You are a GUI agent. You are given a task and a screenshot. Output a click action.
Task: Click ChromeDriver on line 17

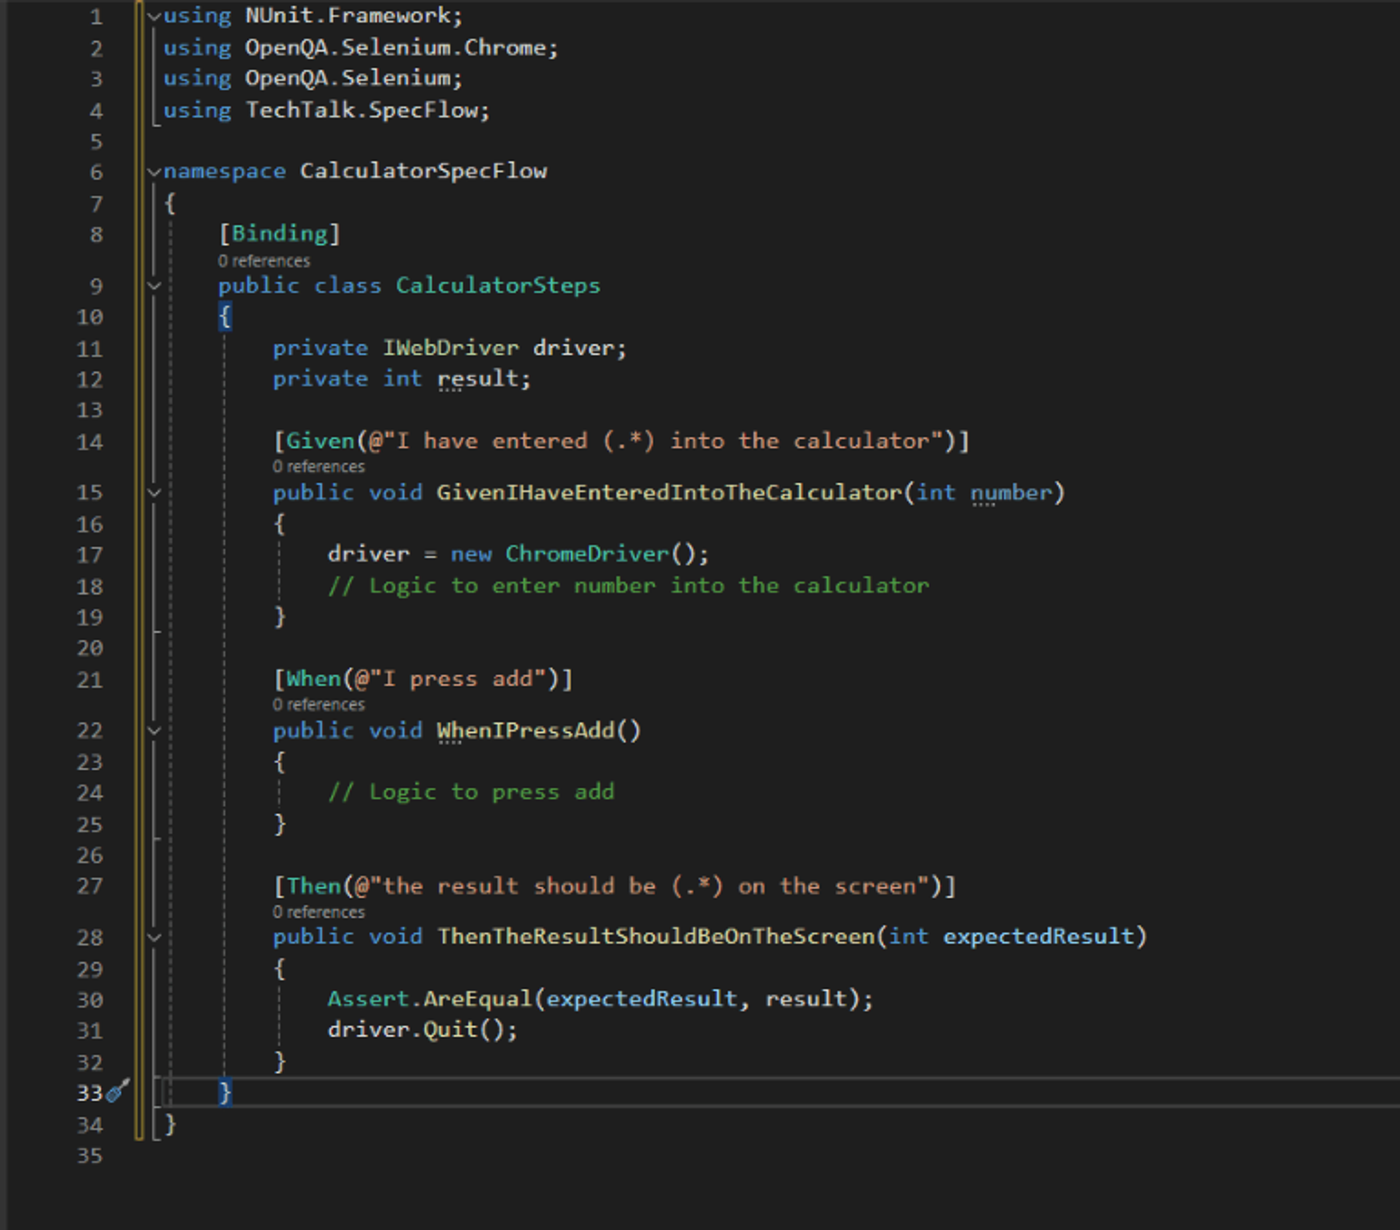coord(587,554)
